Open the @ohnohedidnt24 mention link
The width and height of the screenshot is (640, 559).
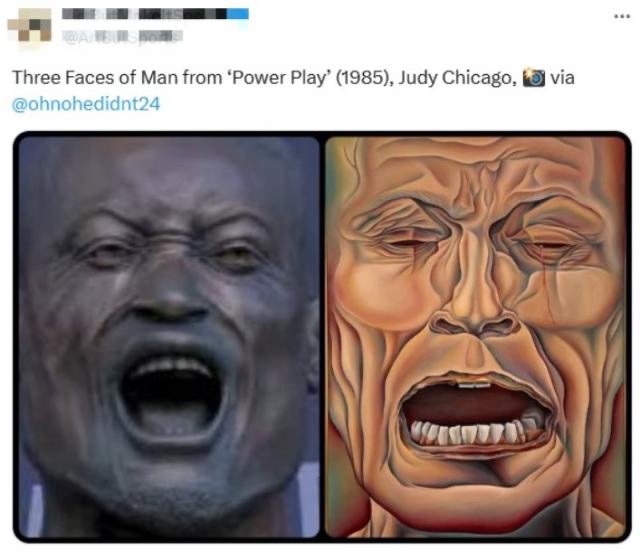click(x=86, y=104)
